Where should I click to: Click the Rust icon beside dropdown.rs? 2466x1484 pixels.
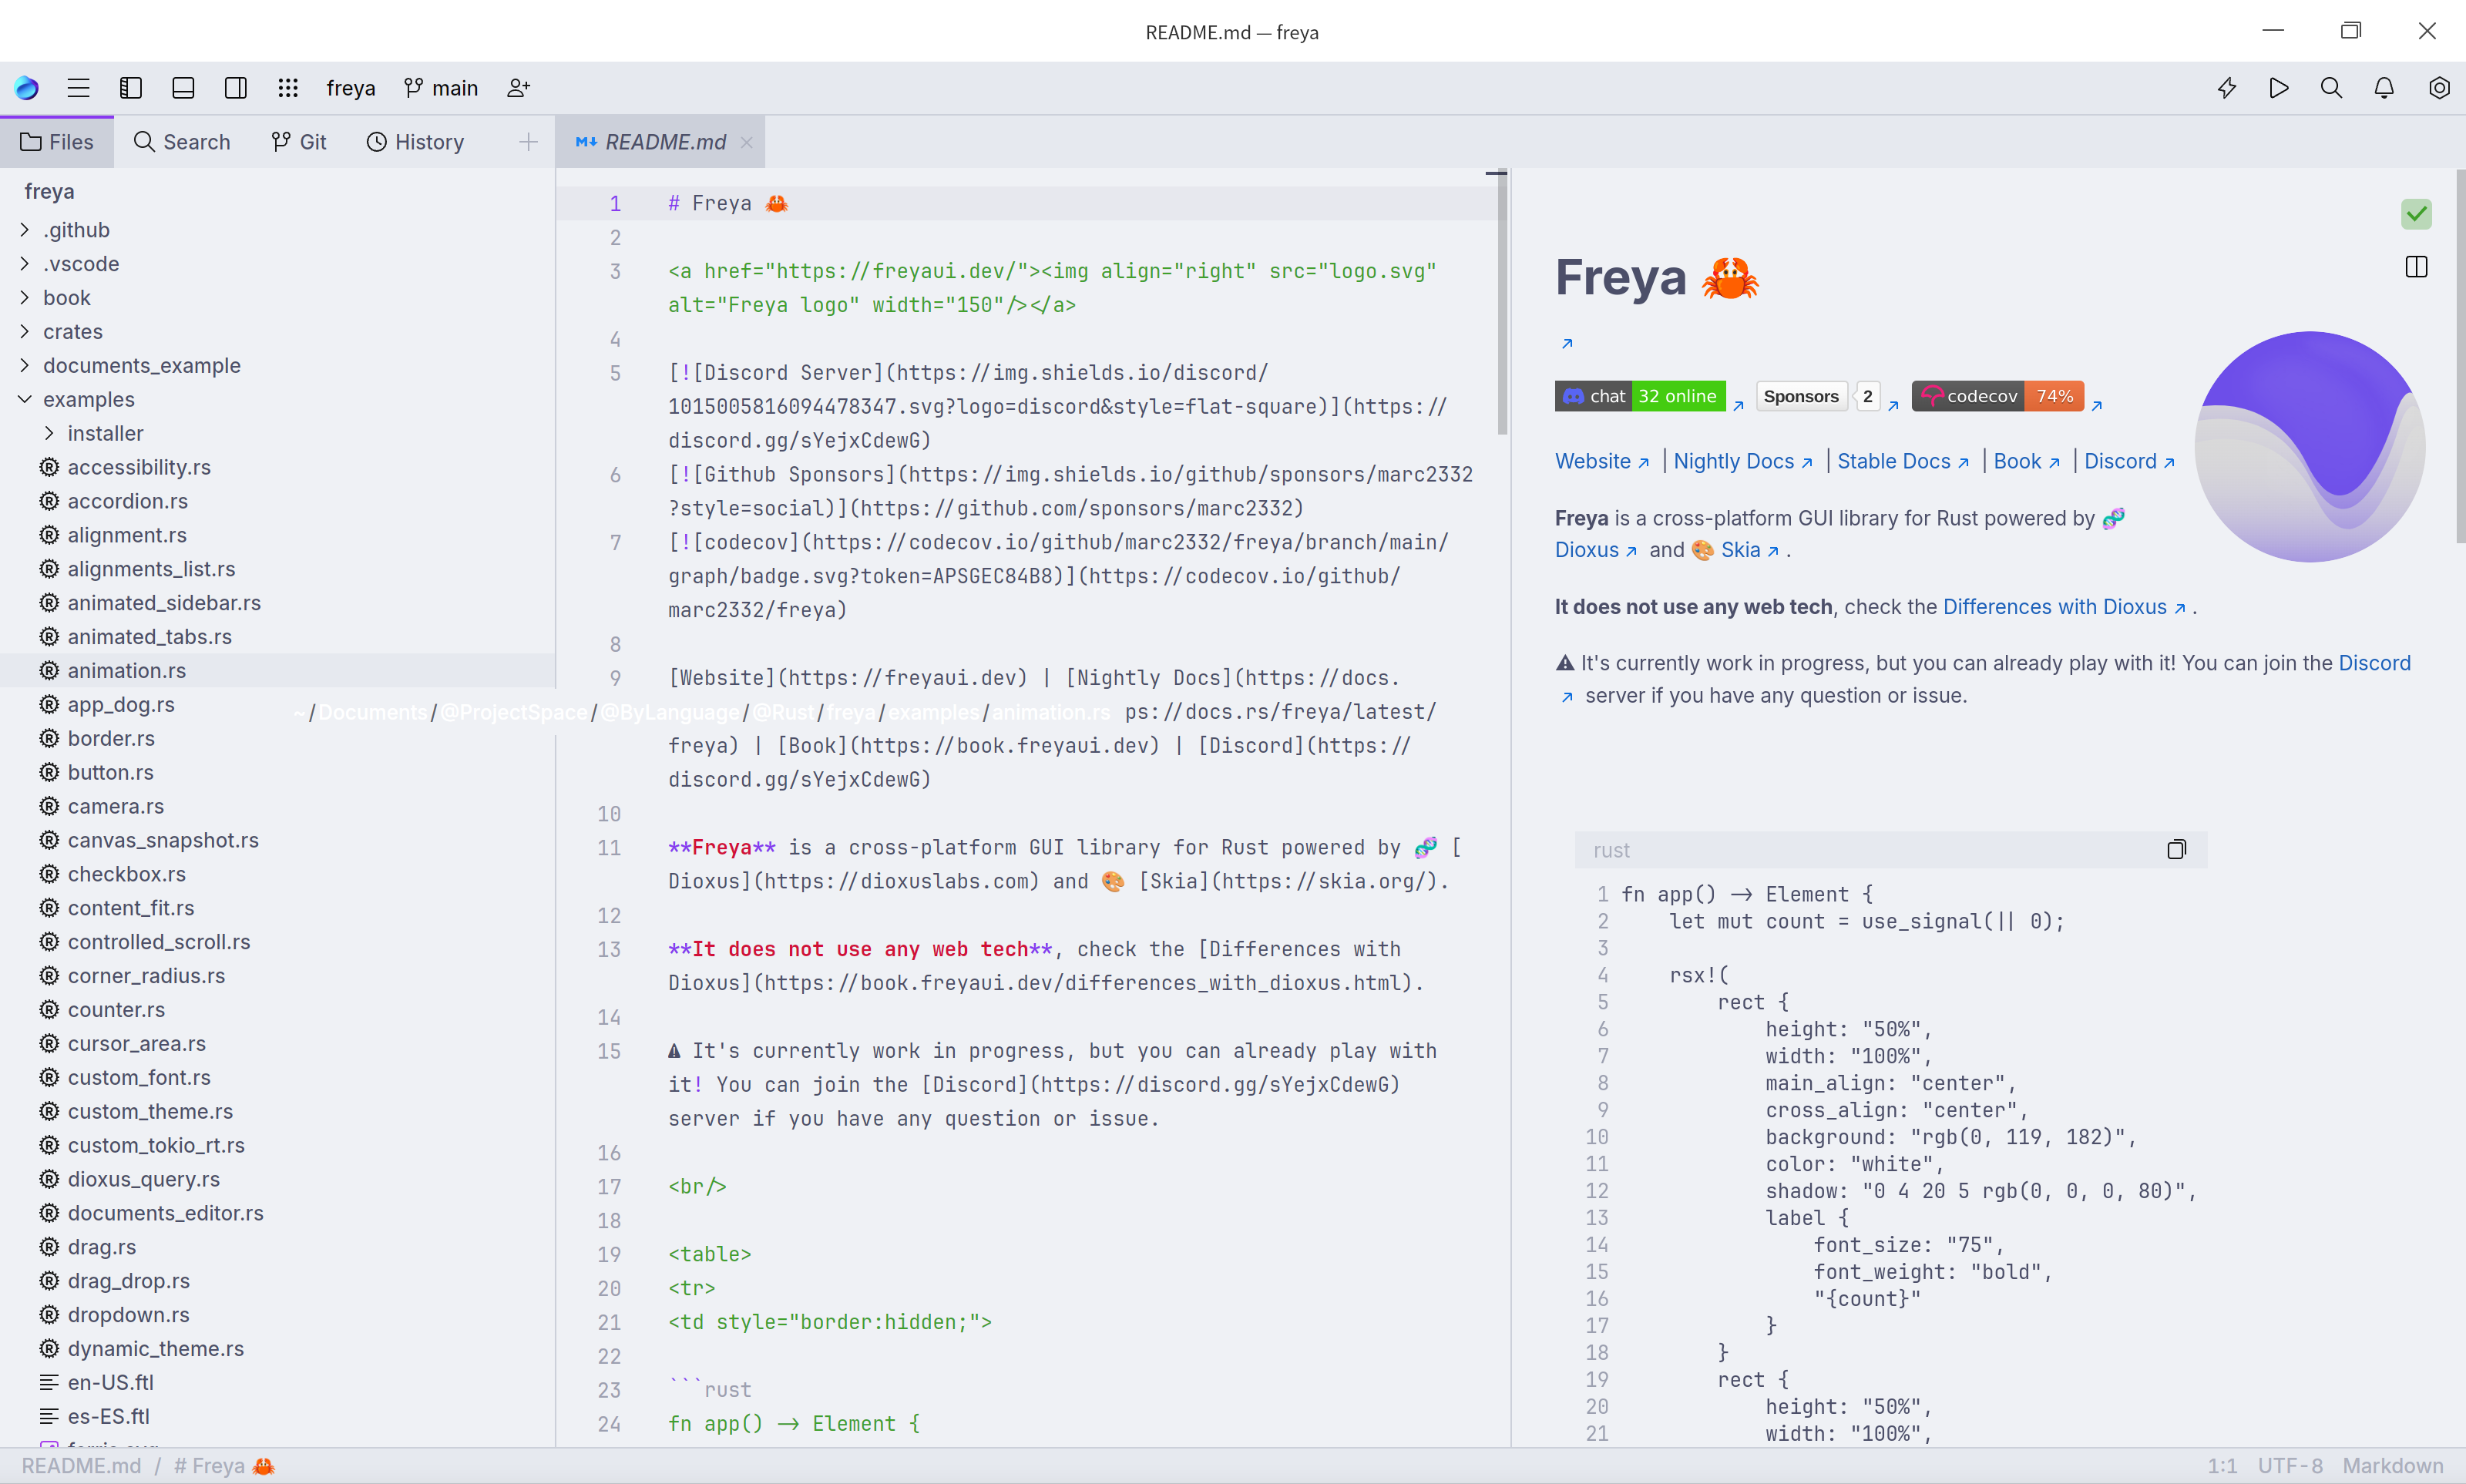point(49,1315)
